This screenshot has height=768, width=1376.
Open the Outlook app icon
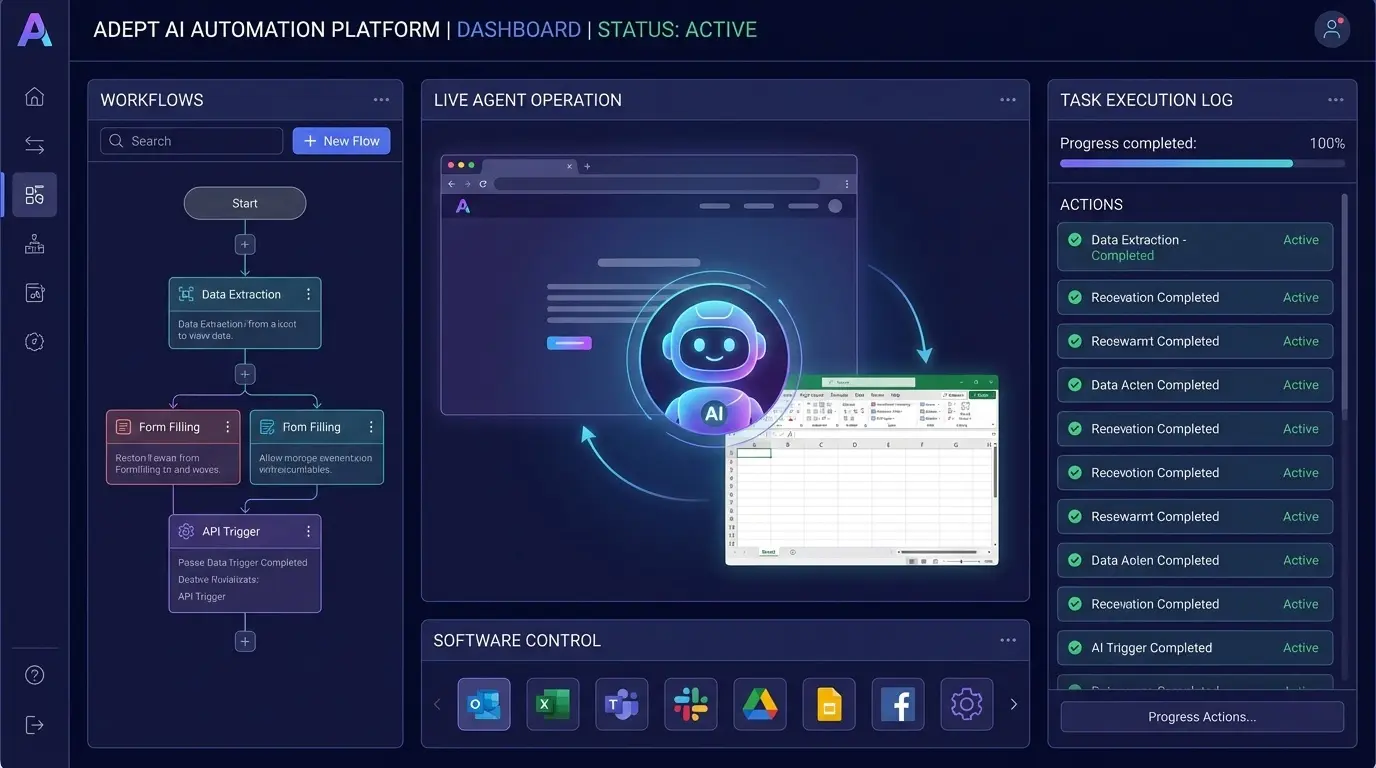pos(484,704)
